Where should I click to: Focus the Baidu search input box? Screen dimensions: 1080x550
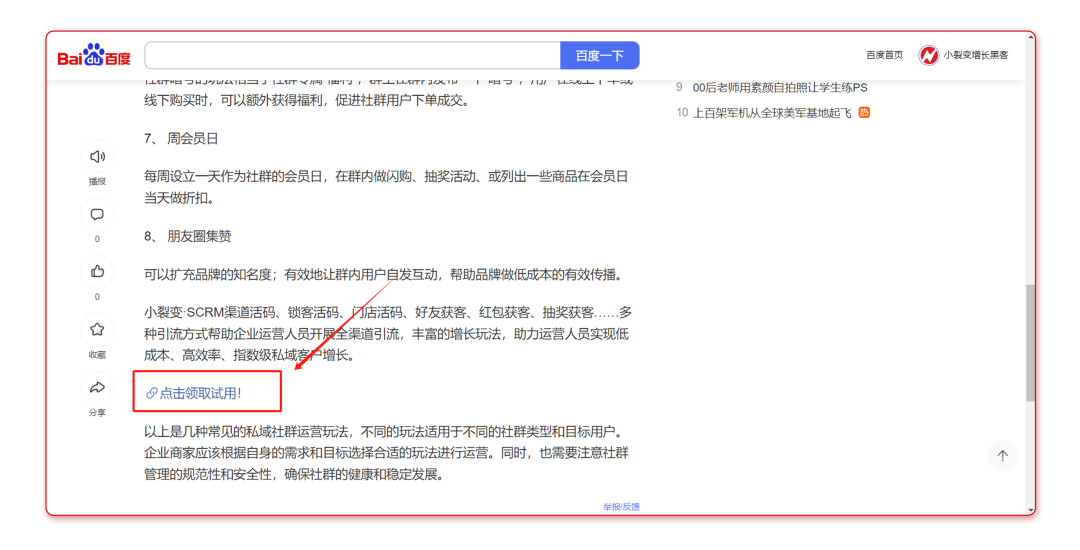coord(352,56)
